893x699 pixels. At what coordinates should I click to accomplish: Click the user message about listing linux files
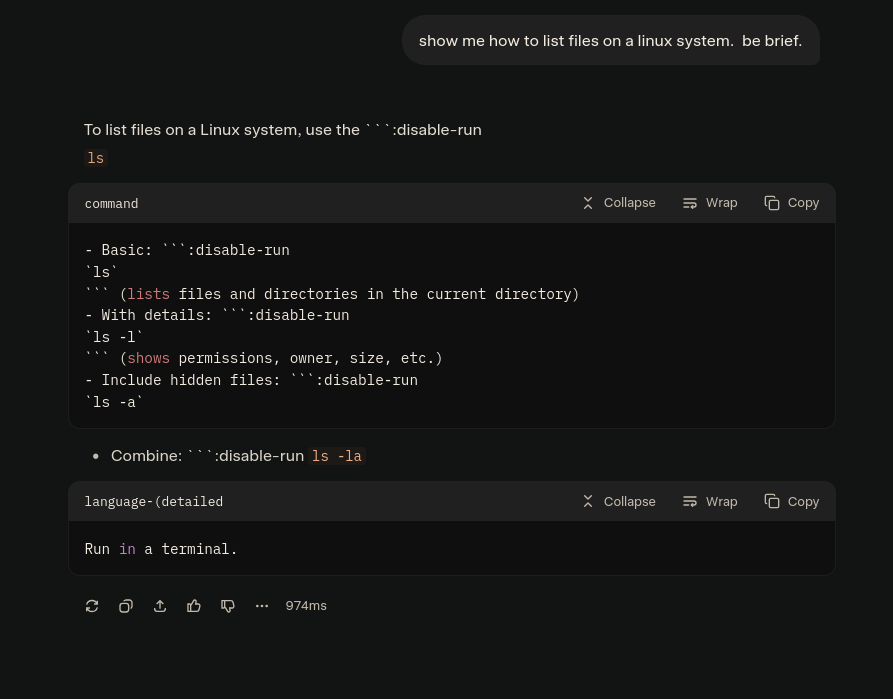[611, 40]
